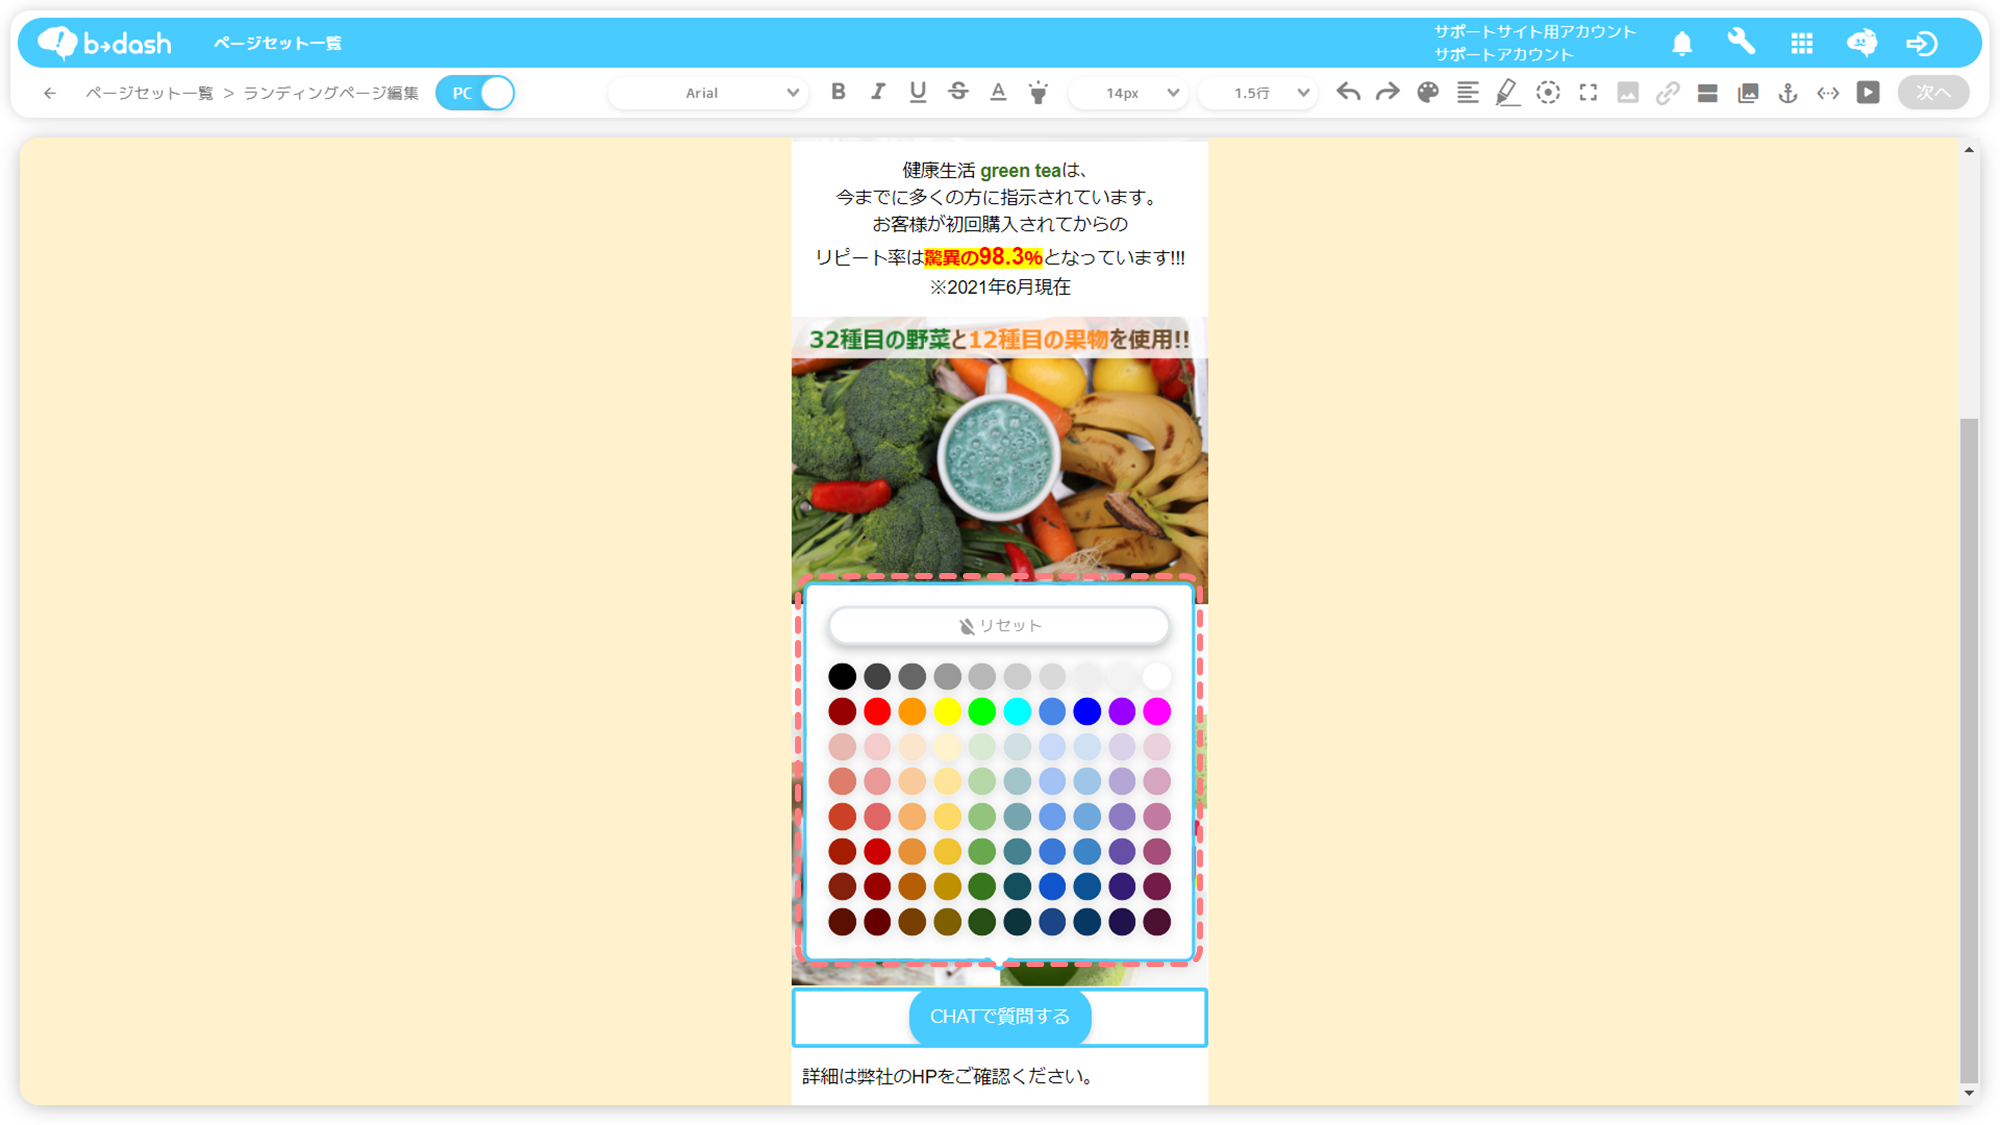Screen dimensions: 2000x1125
Task: Pick the dark red swatch in bright row
Action: 842,712
